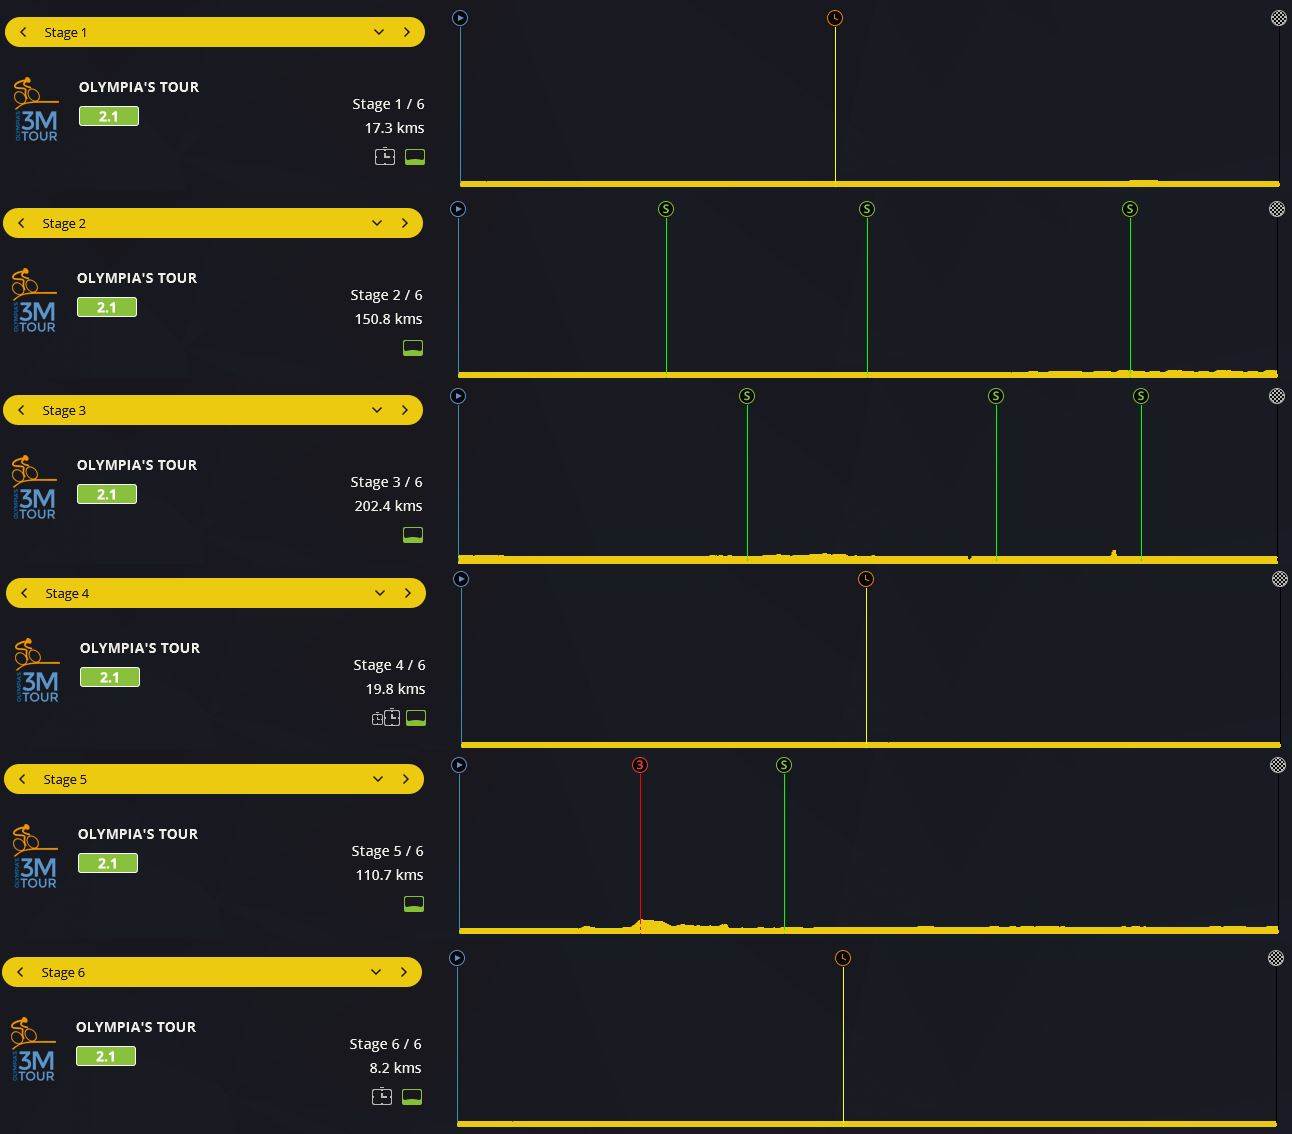The width and height of the screenshot is (1292, 1134).
Task: Click next arrow in Stage 5 selector
Action: click(x=406, y=779)
